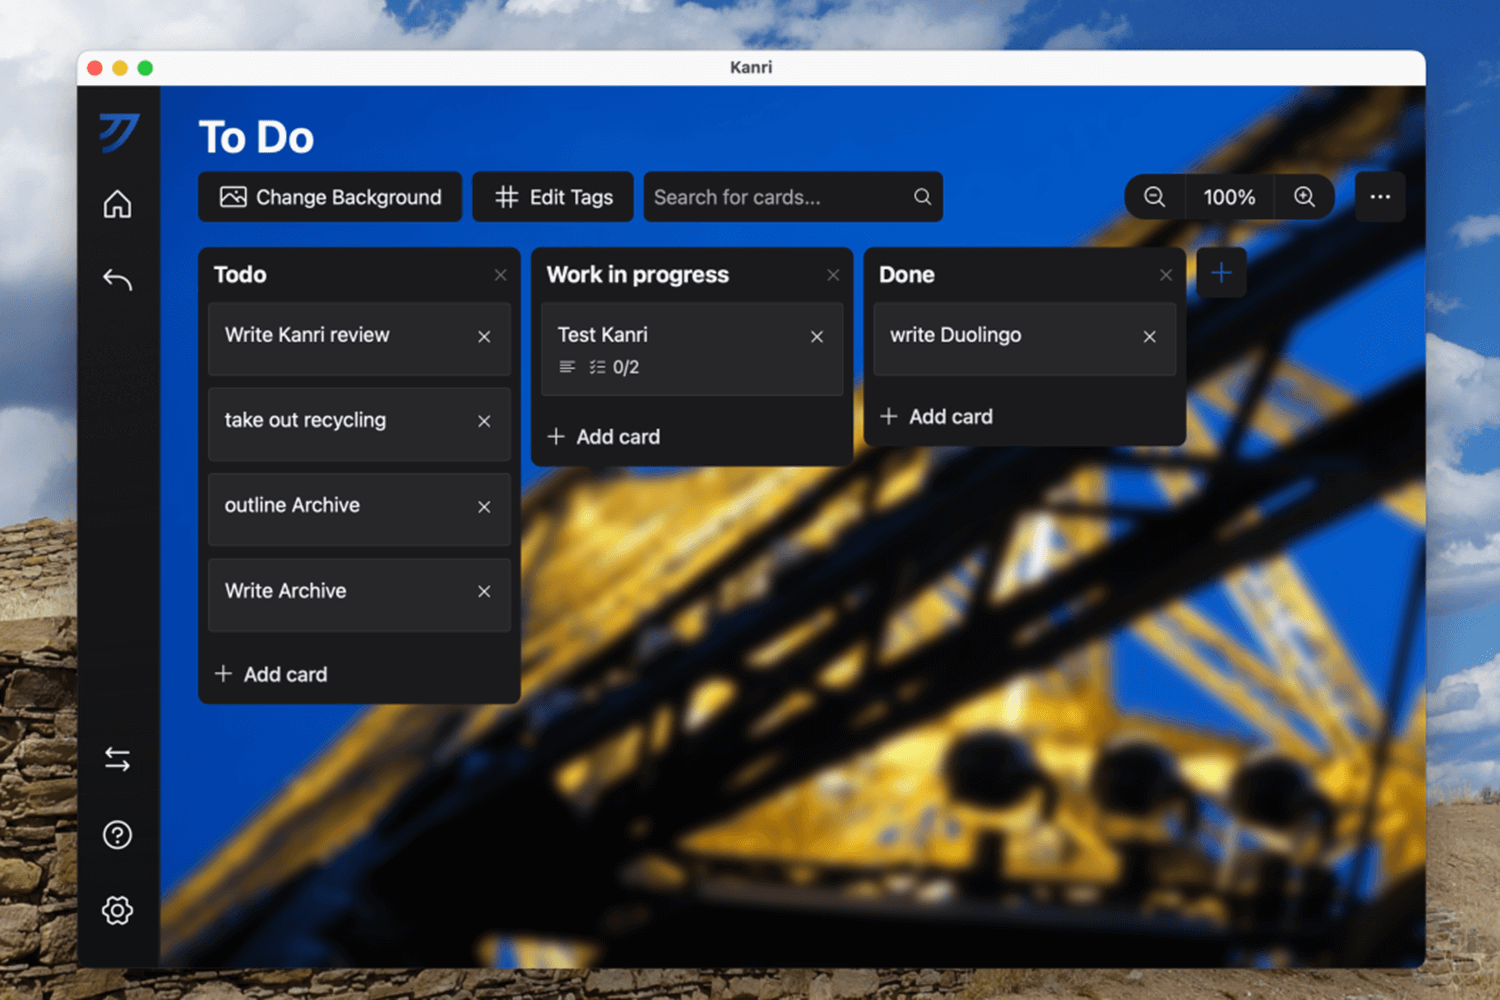The image size is (1500, 1000).
Task: Delete the Todo column
Action: coord(500,275)
